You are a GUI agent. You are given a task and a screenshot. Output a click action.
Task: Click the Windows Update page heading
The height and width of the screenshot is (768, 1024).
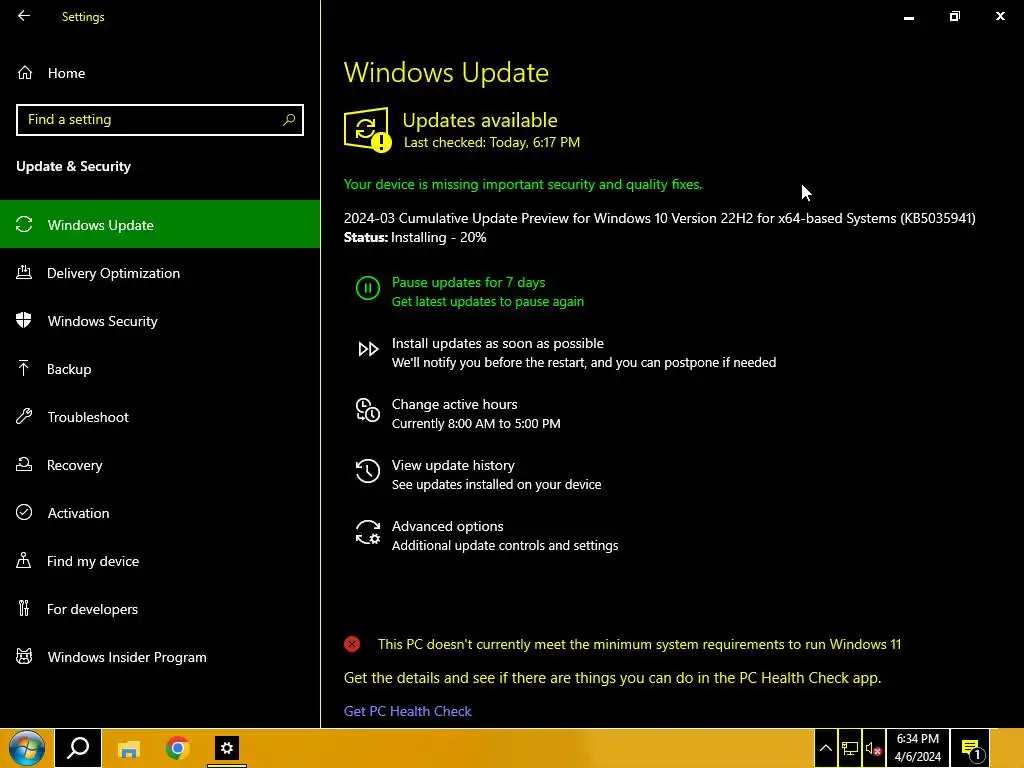pos(446,72)
